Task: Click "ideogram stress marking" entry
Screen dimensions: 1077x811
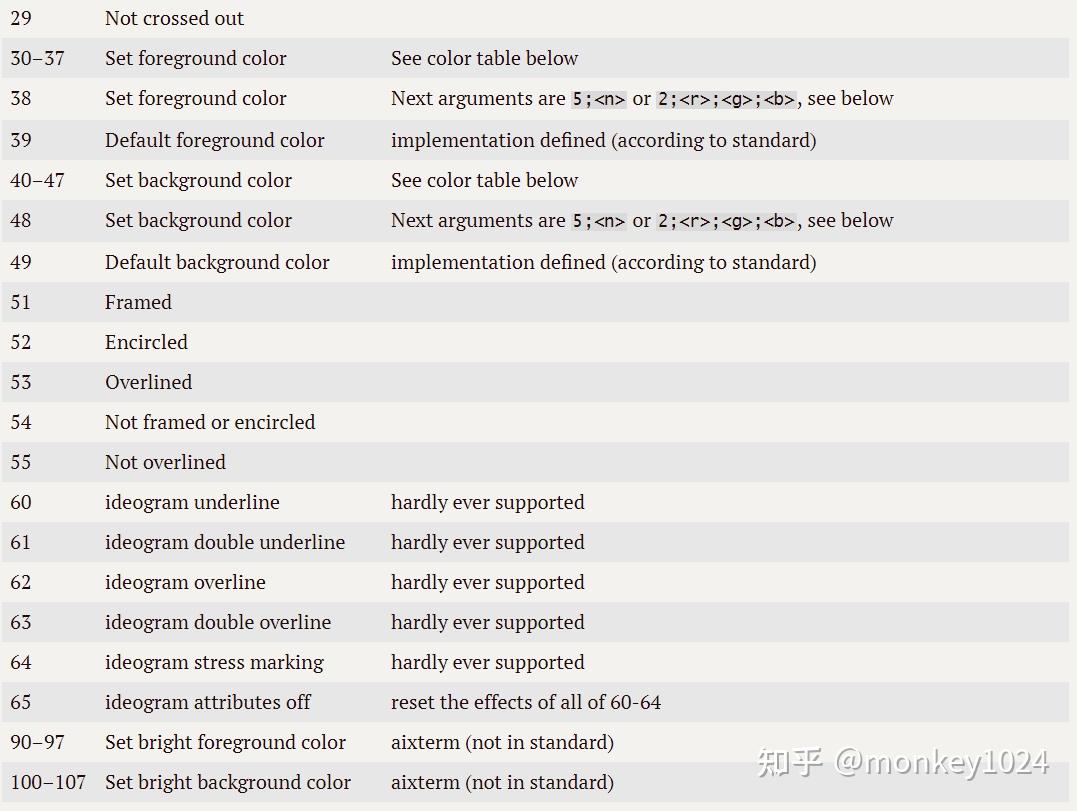Action: pyautogui.click(x=214, y=662)
